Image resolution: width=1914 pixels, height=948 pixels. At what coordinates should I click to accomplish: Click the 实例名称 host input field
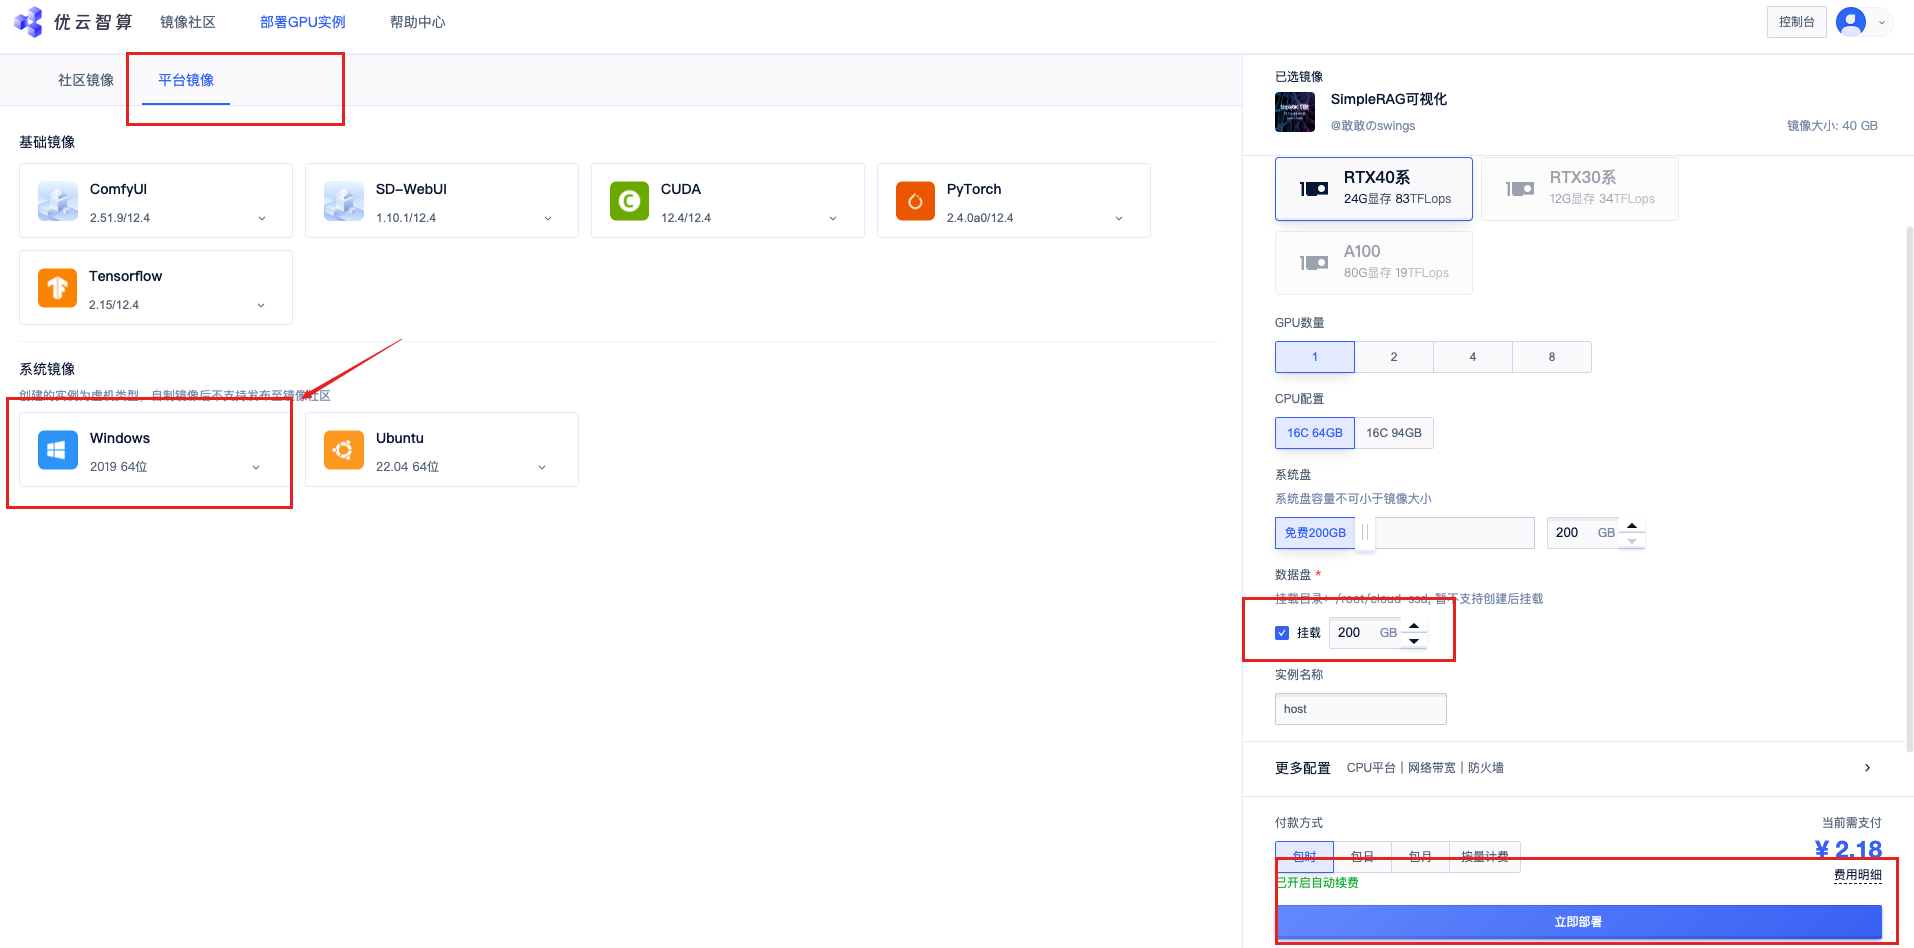[1360, 709]
